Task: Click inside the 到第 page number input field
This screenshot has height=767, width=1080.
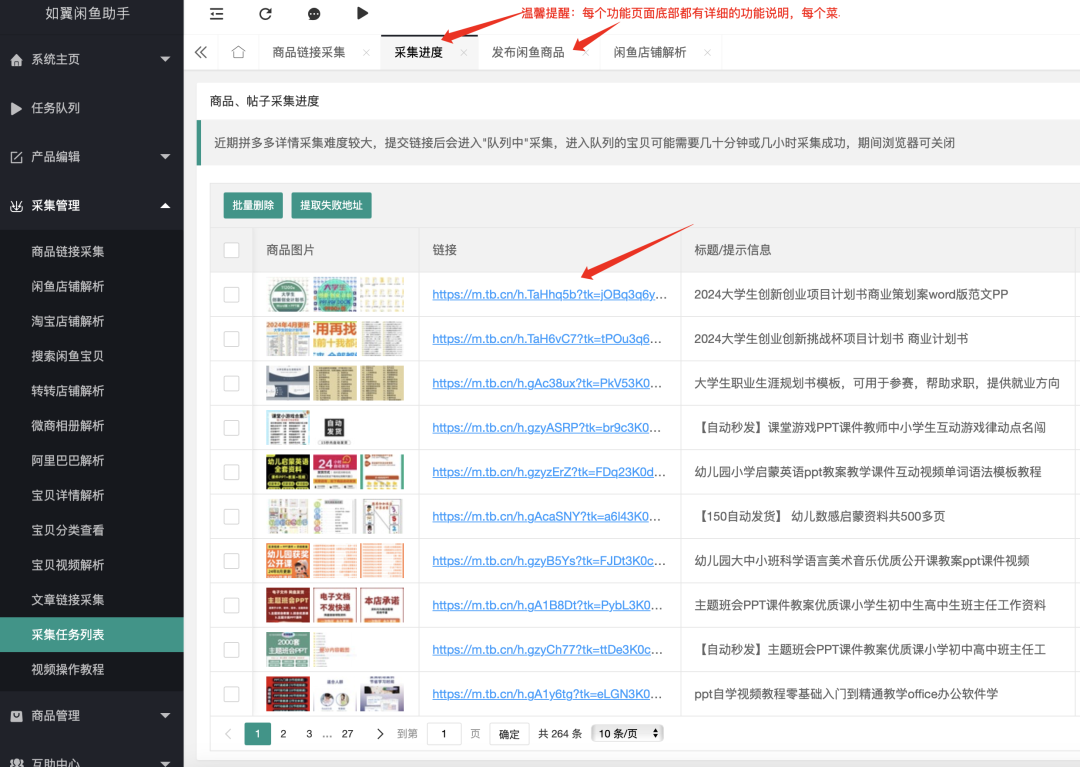Action: pyautogui.click(x=443, y=733)
